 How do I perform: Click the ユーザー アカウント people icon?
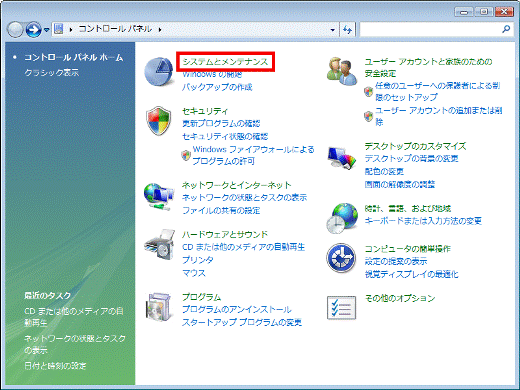click(x=342, y=71)
